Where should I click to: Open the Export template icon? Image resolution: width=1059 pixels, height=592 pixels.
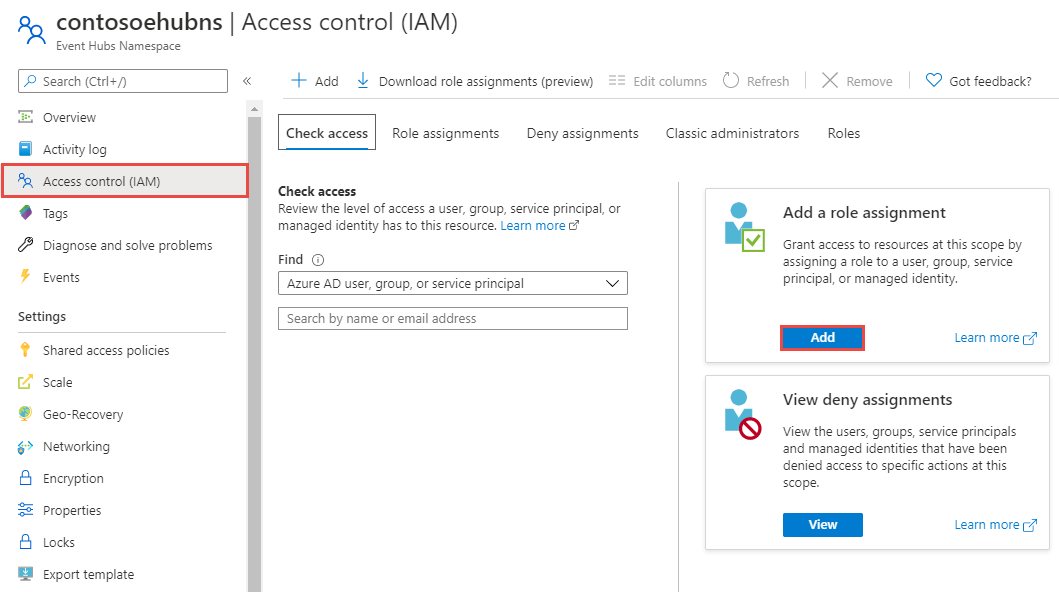point(26,574)
